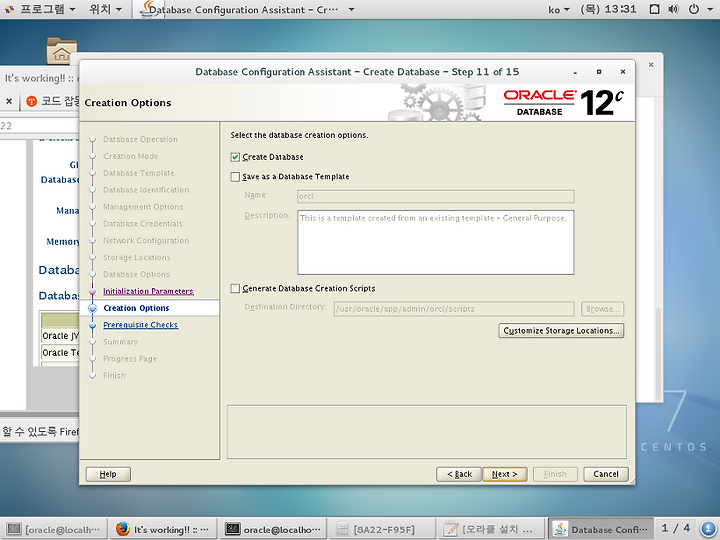Click the Browse button
This screenshot has height=540, width=720.
tap(602, 309)
